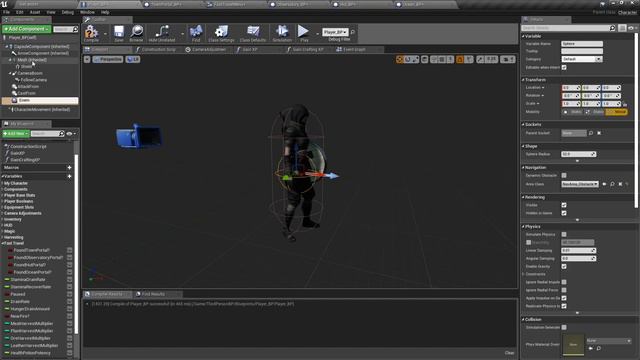Lock scale ratio icon
The height and width of the screenshot is (360, 640).
[625, 104]
